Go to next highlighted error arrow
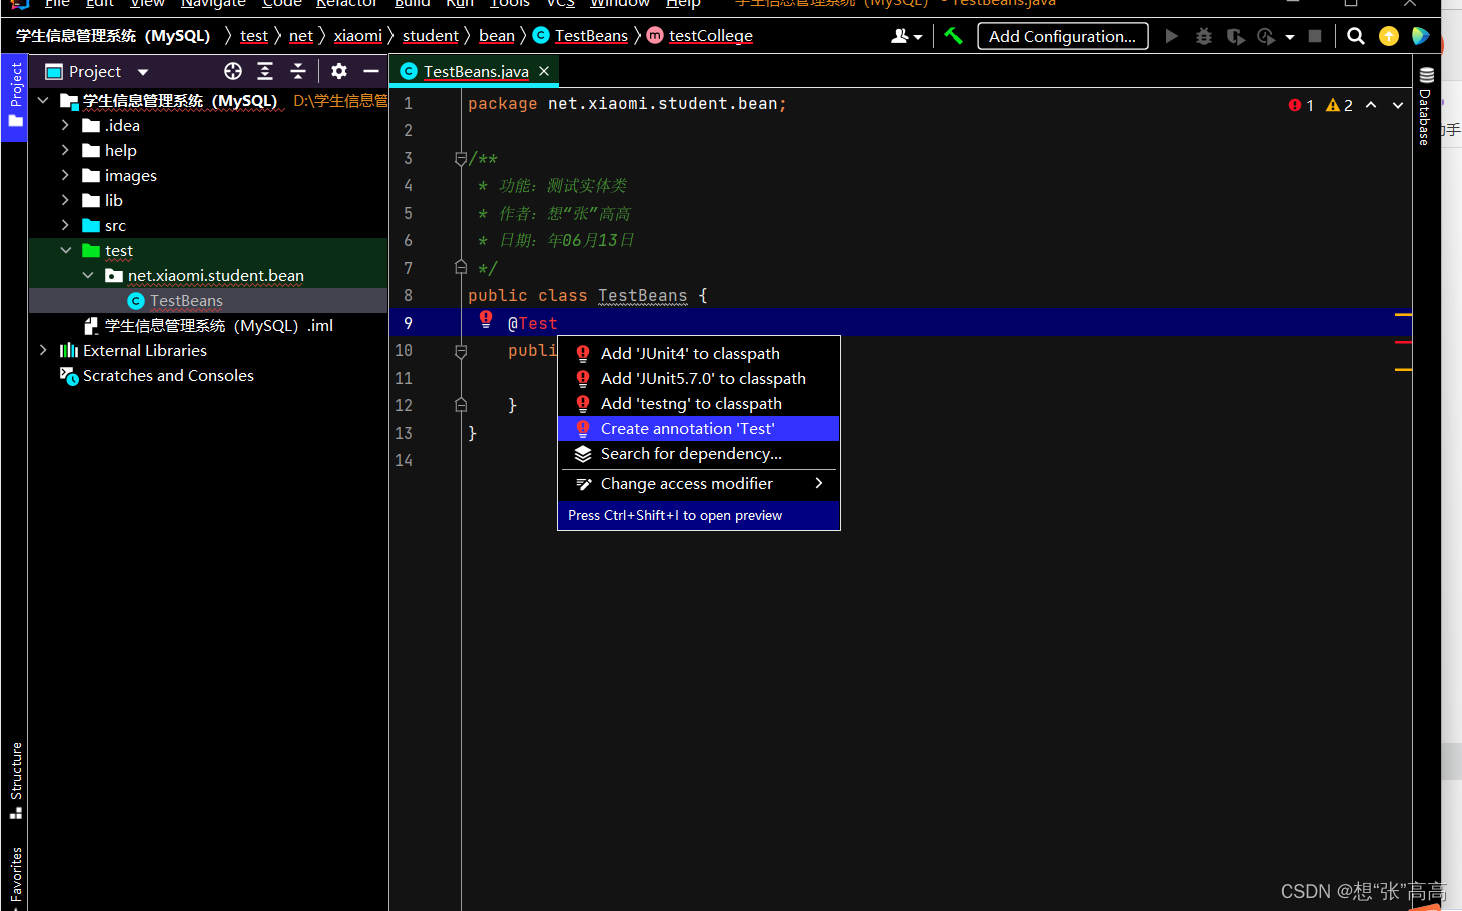1462x911 pixels. point(1398,105)
